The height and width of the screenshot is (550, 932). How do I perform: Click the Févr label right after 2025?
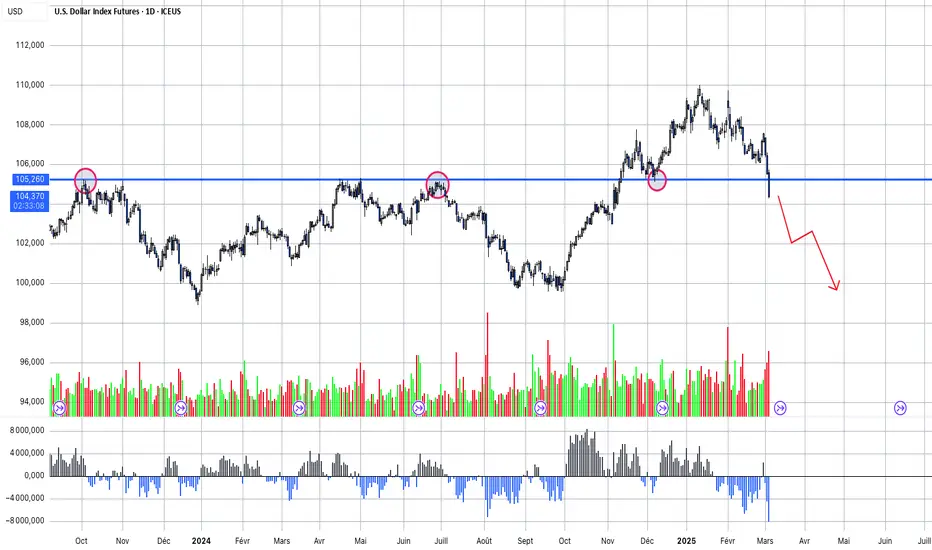point(728,540)
